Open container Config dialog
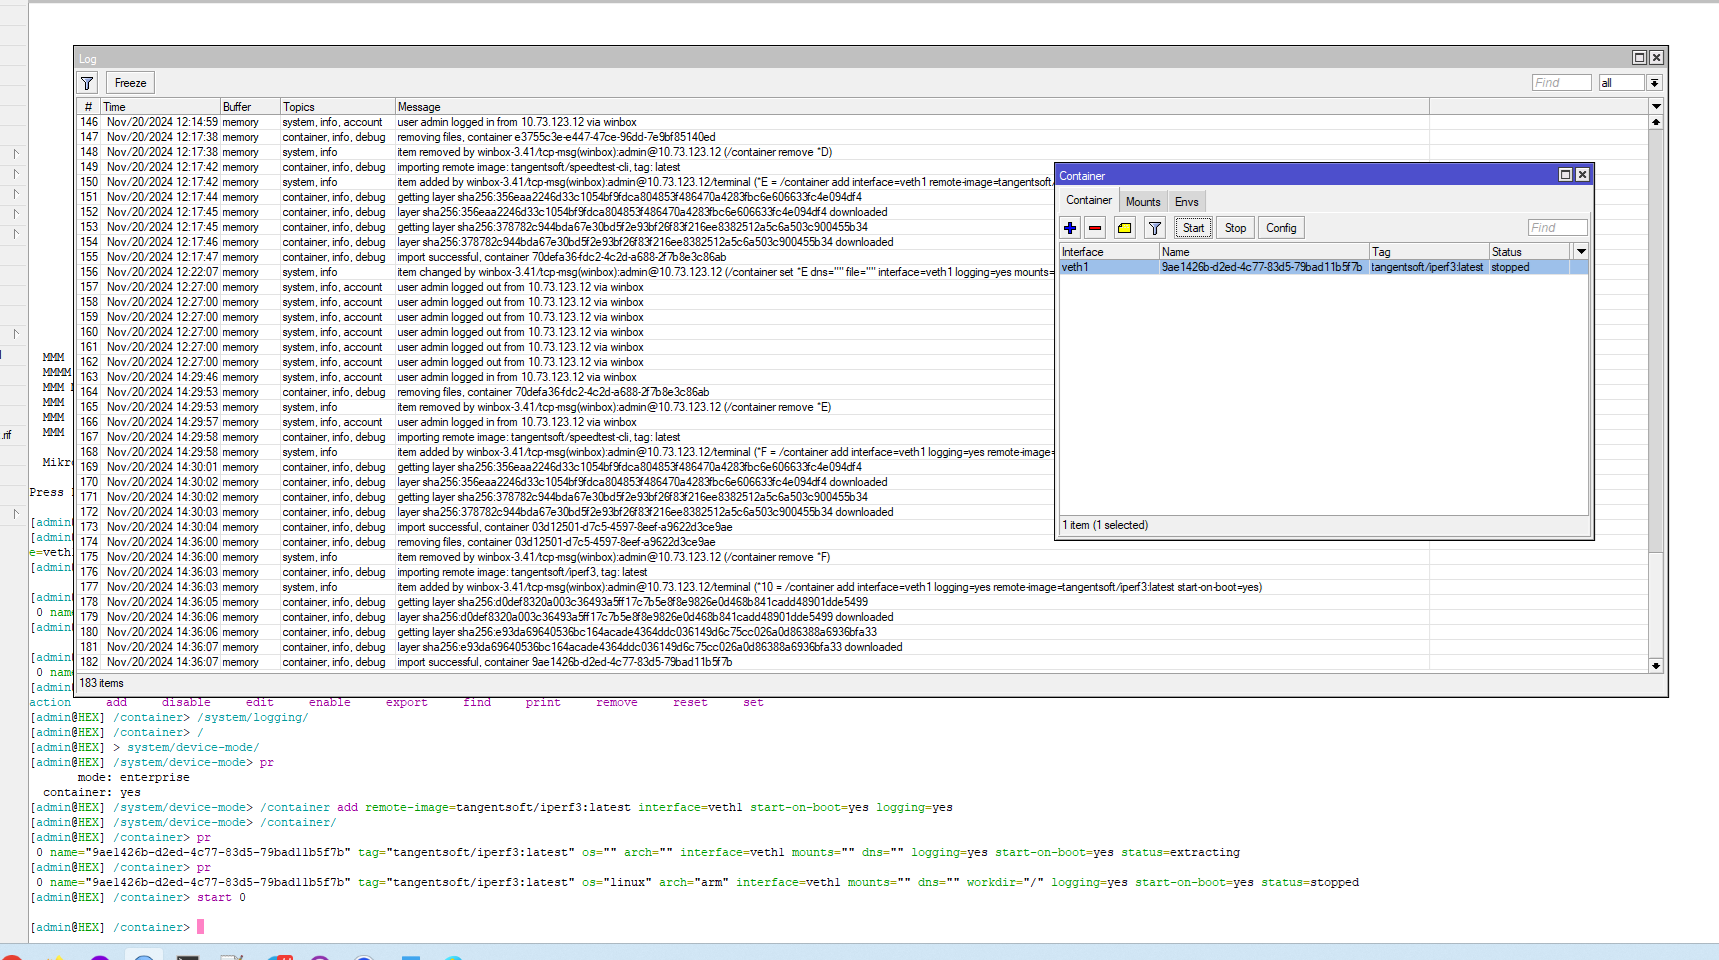1719x960 pixels. coord(1281,228)
